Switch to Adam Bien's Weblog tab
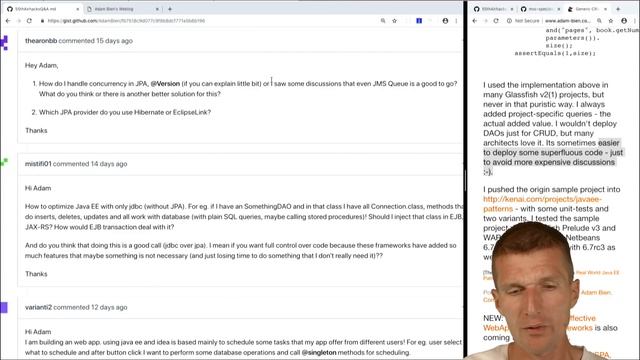 (x=122, y=9)
